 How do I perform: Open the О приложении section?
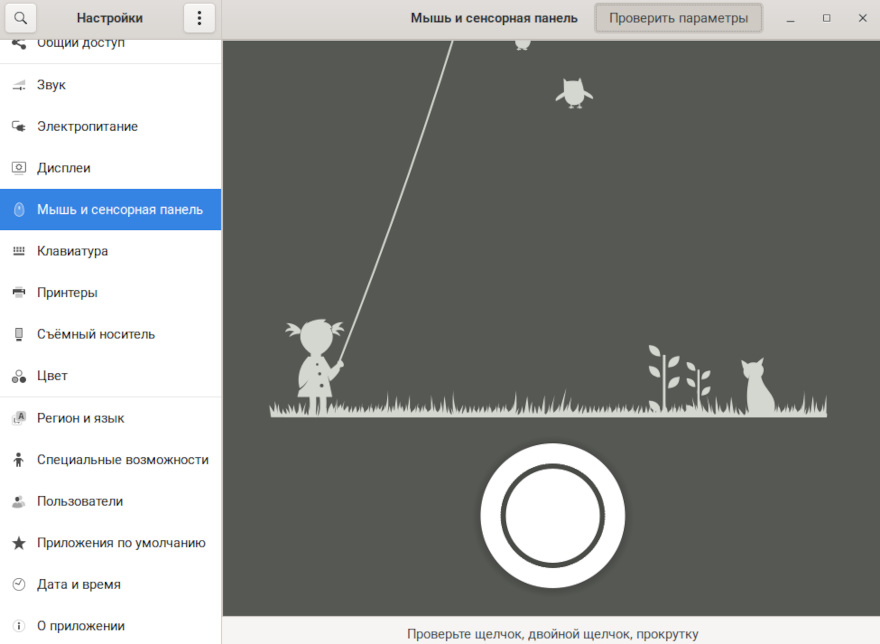[81, 626]
